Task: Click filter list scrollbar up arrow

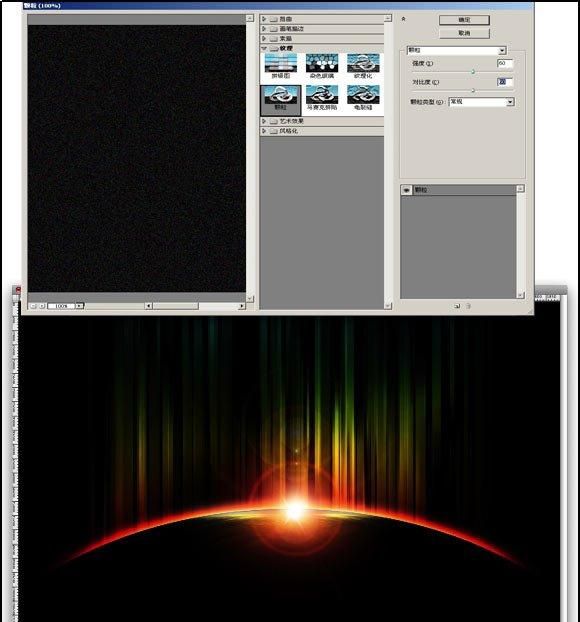Action: 388,18
